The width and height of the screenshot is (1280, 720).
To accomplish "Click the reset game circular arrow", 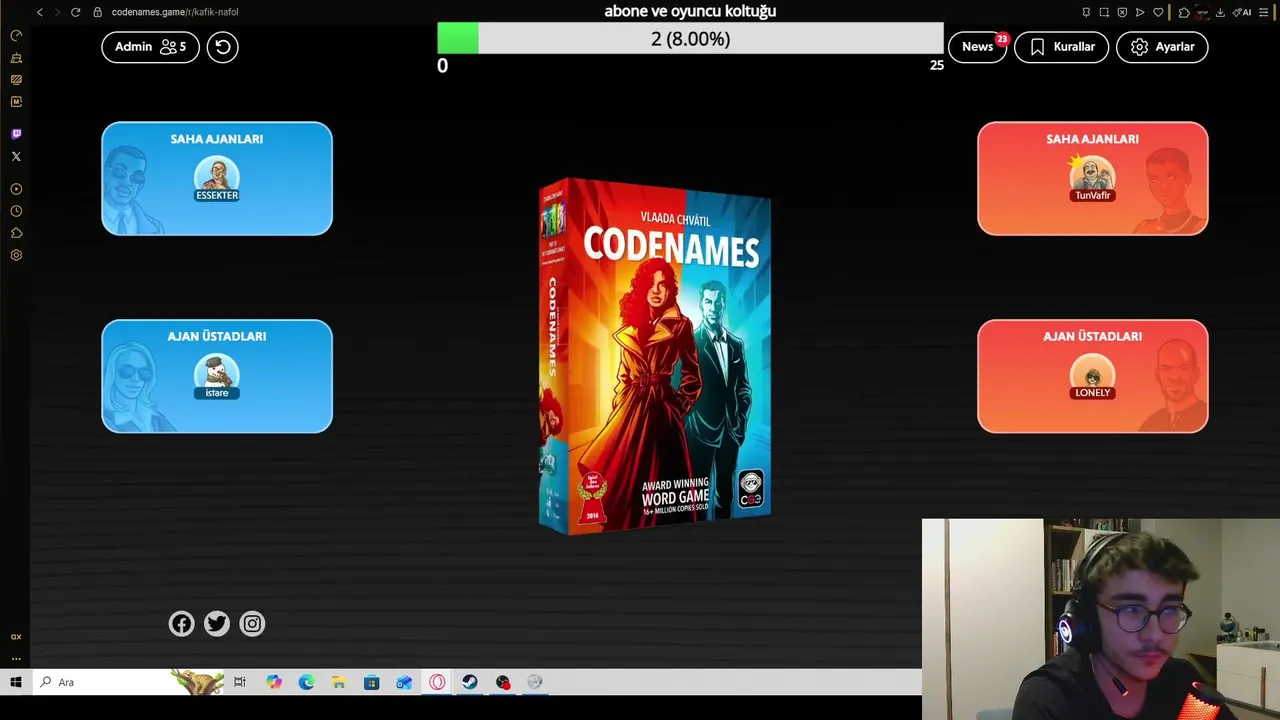I will click(x=222, y=47).
